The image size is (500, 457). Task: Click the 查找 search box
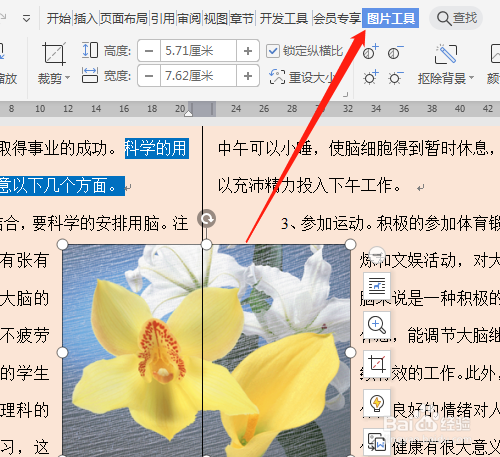pos(456,18)
